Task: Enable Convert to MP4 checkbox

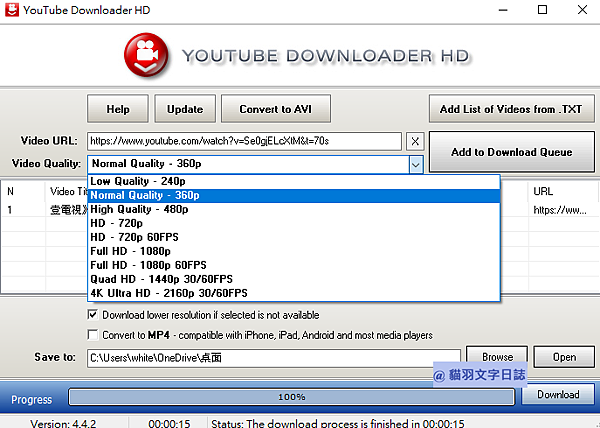Action: coord(93,335)
